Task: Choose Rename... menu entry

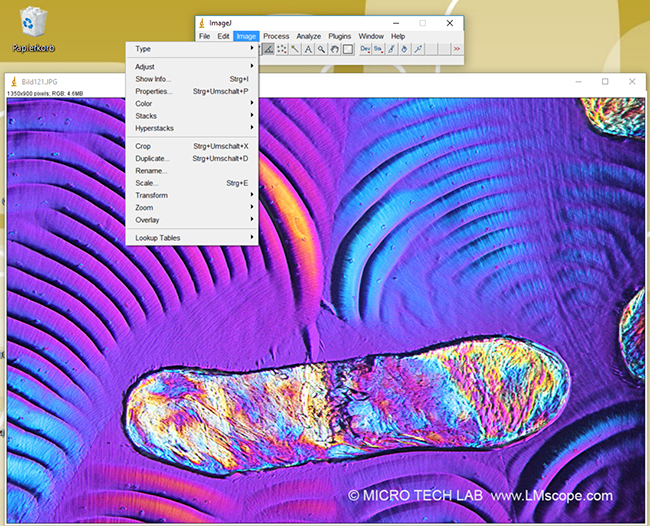Action: point(192,171)
